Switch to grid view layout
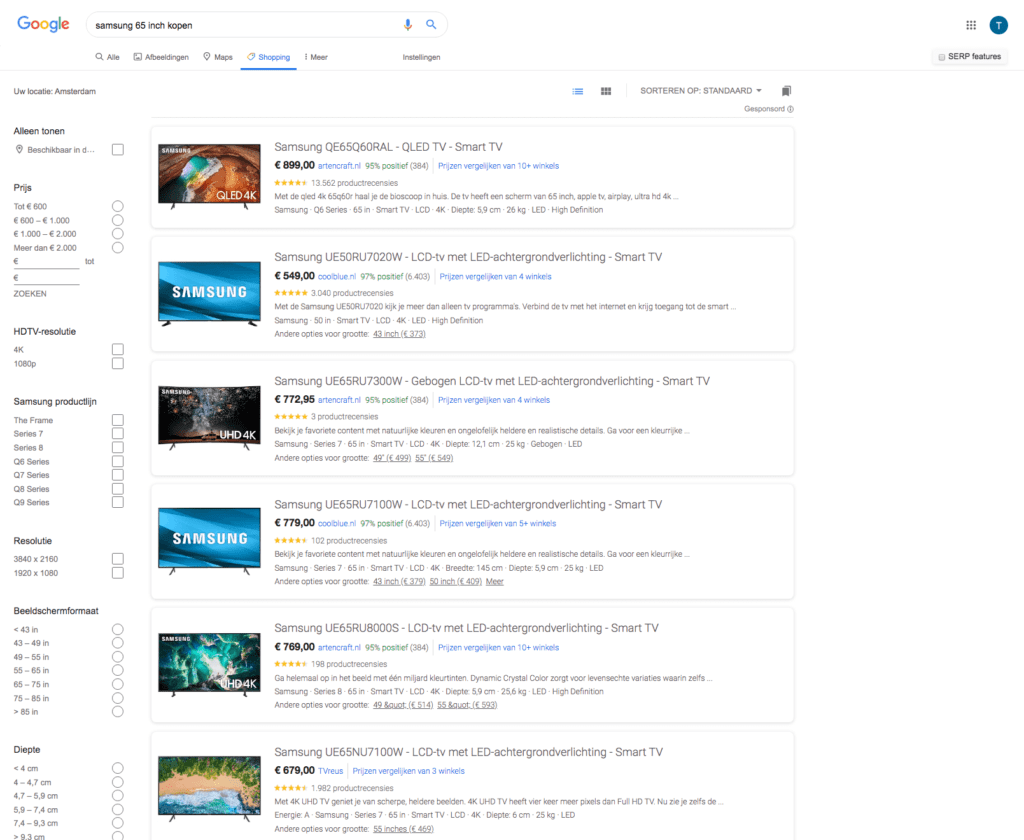This screenshot has height=840, width=1024. pyautogui.click(x=606, y=91)
